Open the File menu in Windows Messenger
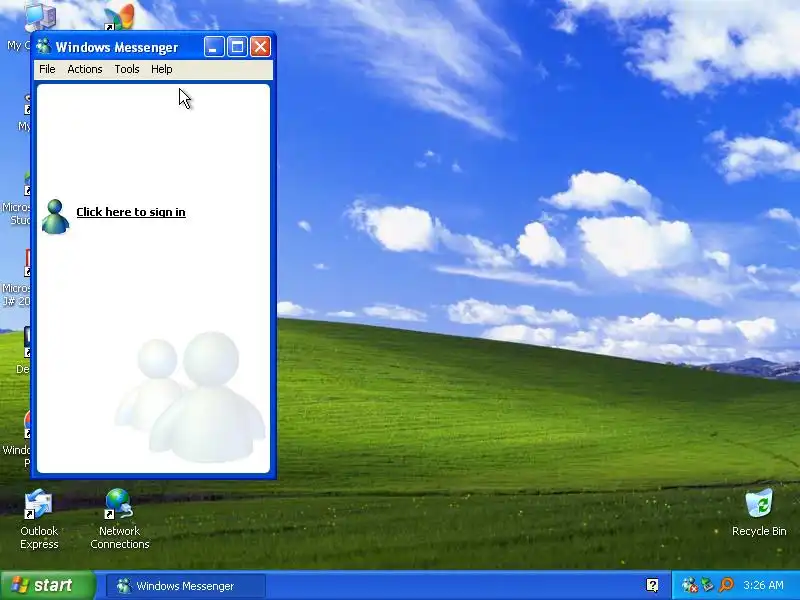Viewport: 800px width, 600px height. [47, 69]
